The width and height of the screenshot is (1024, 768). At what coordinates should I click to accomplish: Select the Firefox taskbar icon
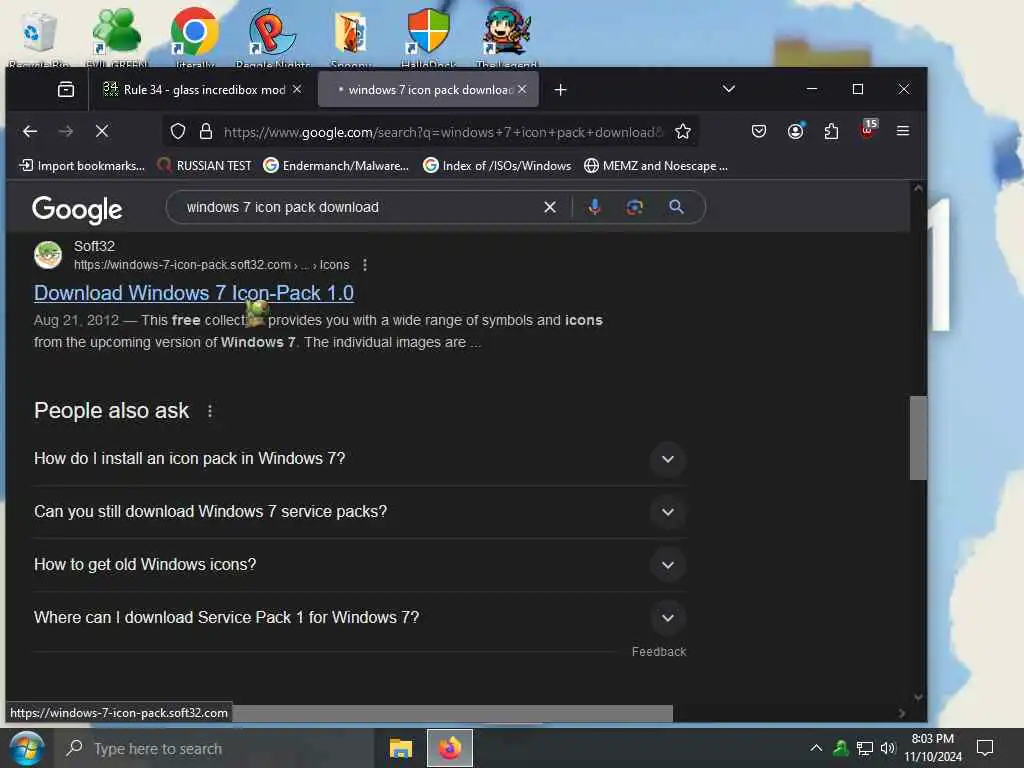449,748
